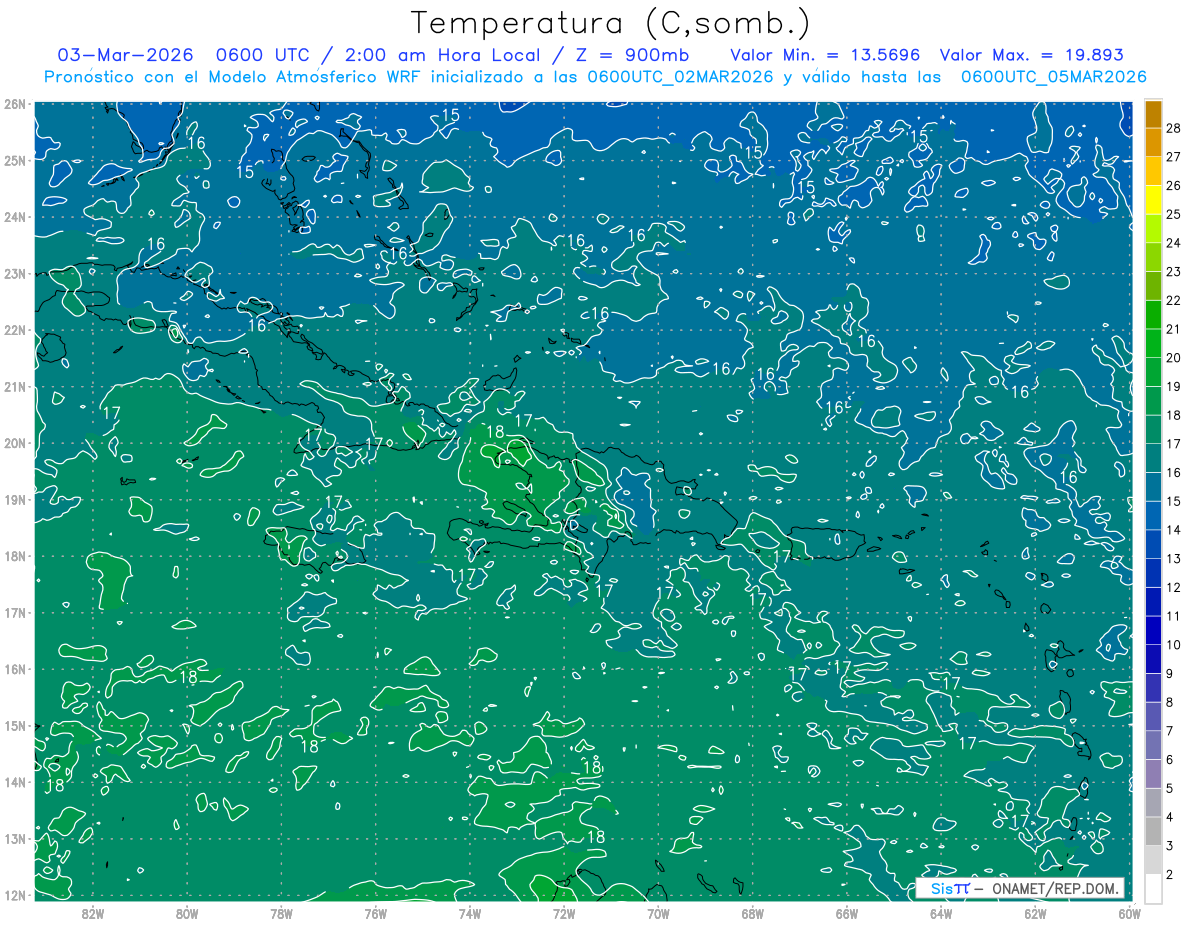Screen dimensions: 1200x927
Task: Click color scale label "28"
Action: [1173, 128]
